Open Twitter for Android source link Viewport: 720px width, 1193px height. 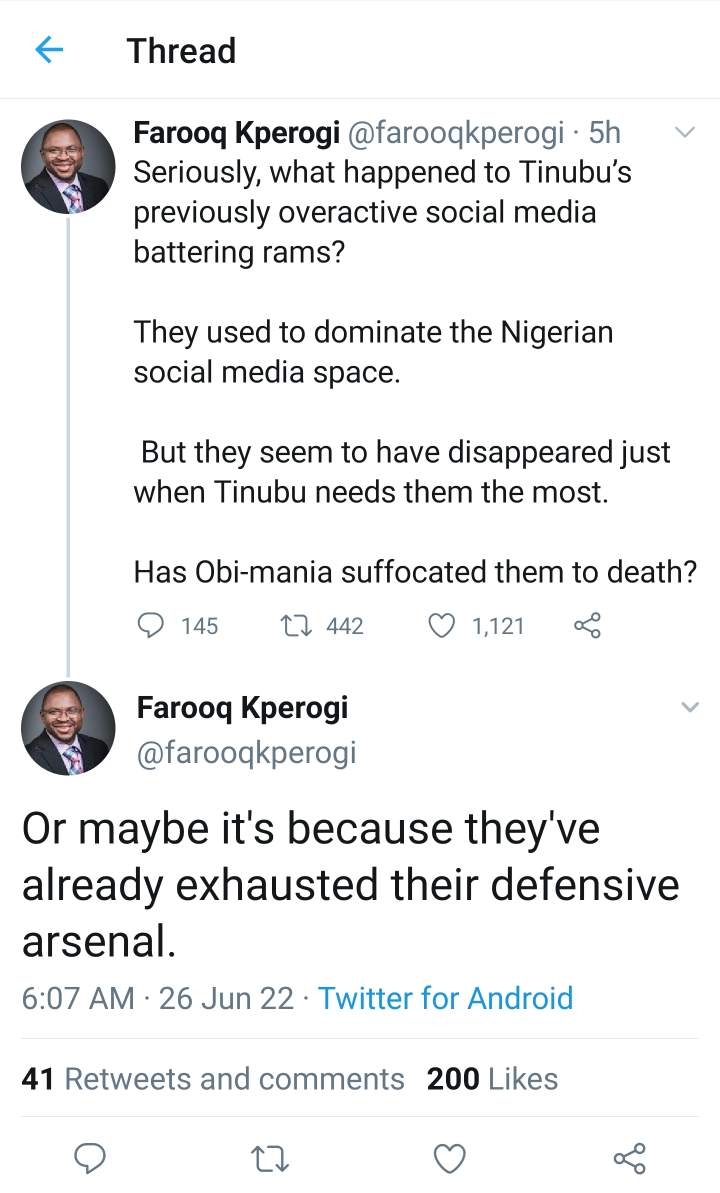tap(445, 998)
